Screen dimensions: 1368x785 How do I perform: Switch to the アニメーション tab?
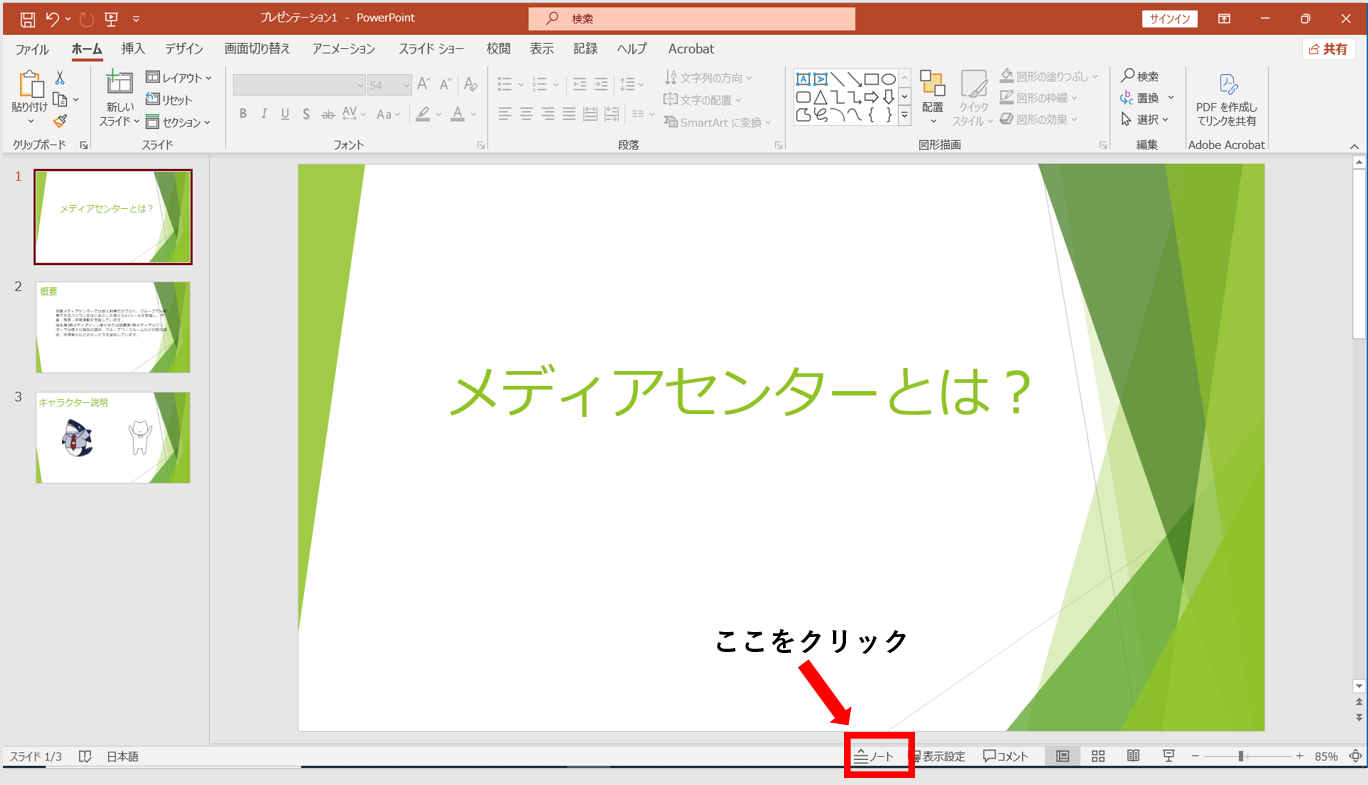(343, 49)
